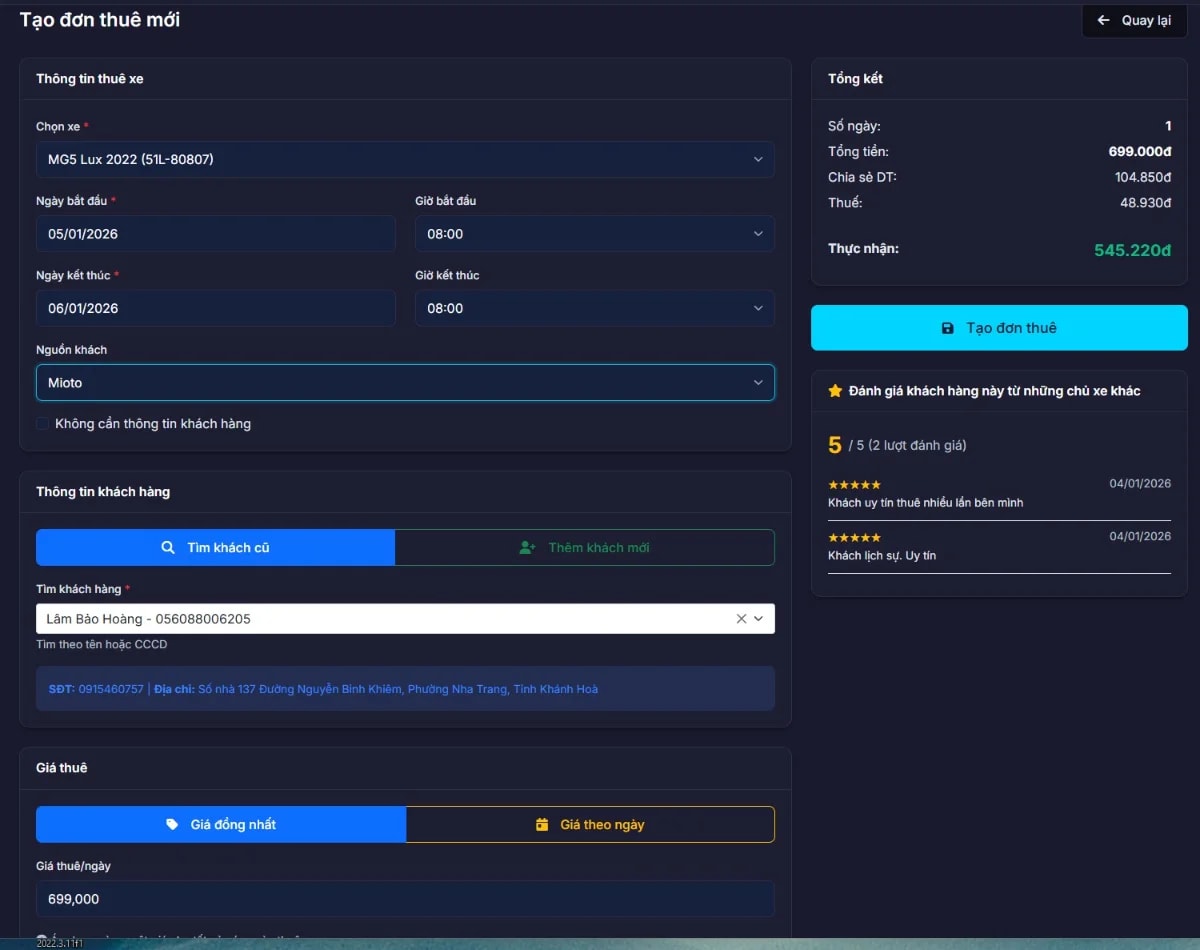Screen dimensions: 1200x950
Task: Click the Tạo đơn thuê button
Action: [998, 327]
